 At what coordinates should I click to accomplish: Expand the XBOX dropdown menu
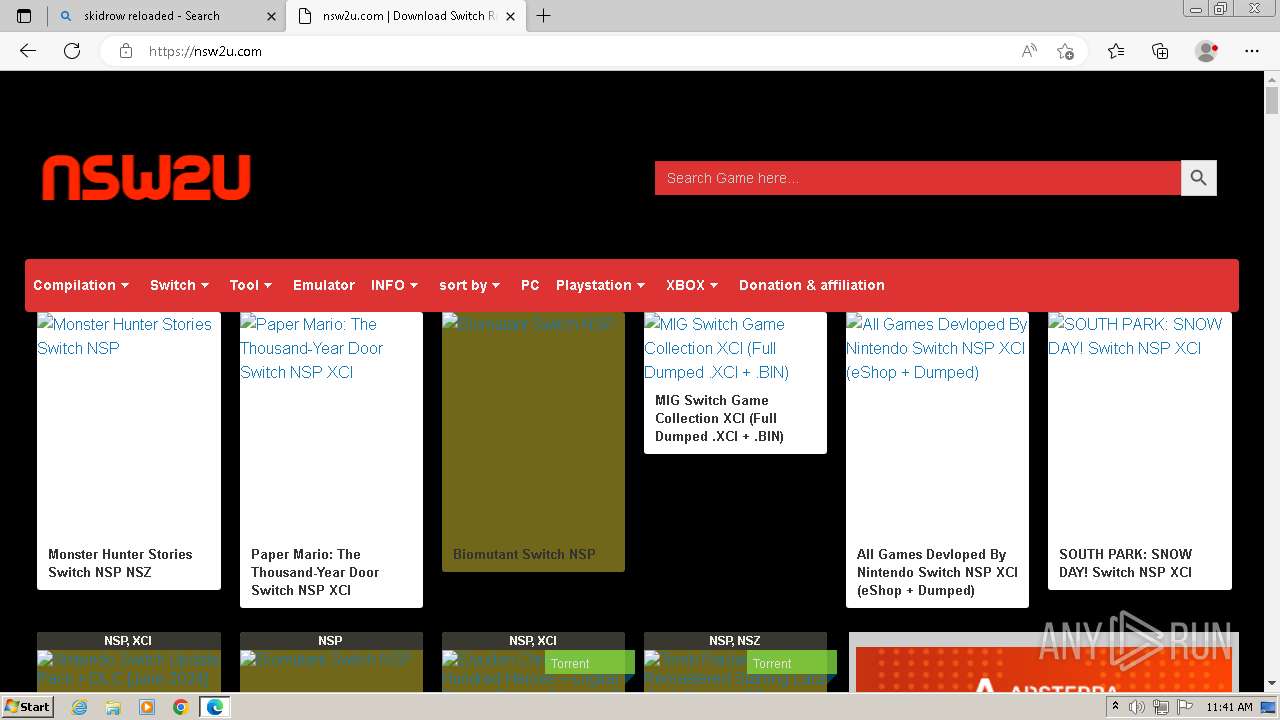(x=692, y=285)
